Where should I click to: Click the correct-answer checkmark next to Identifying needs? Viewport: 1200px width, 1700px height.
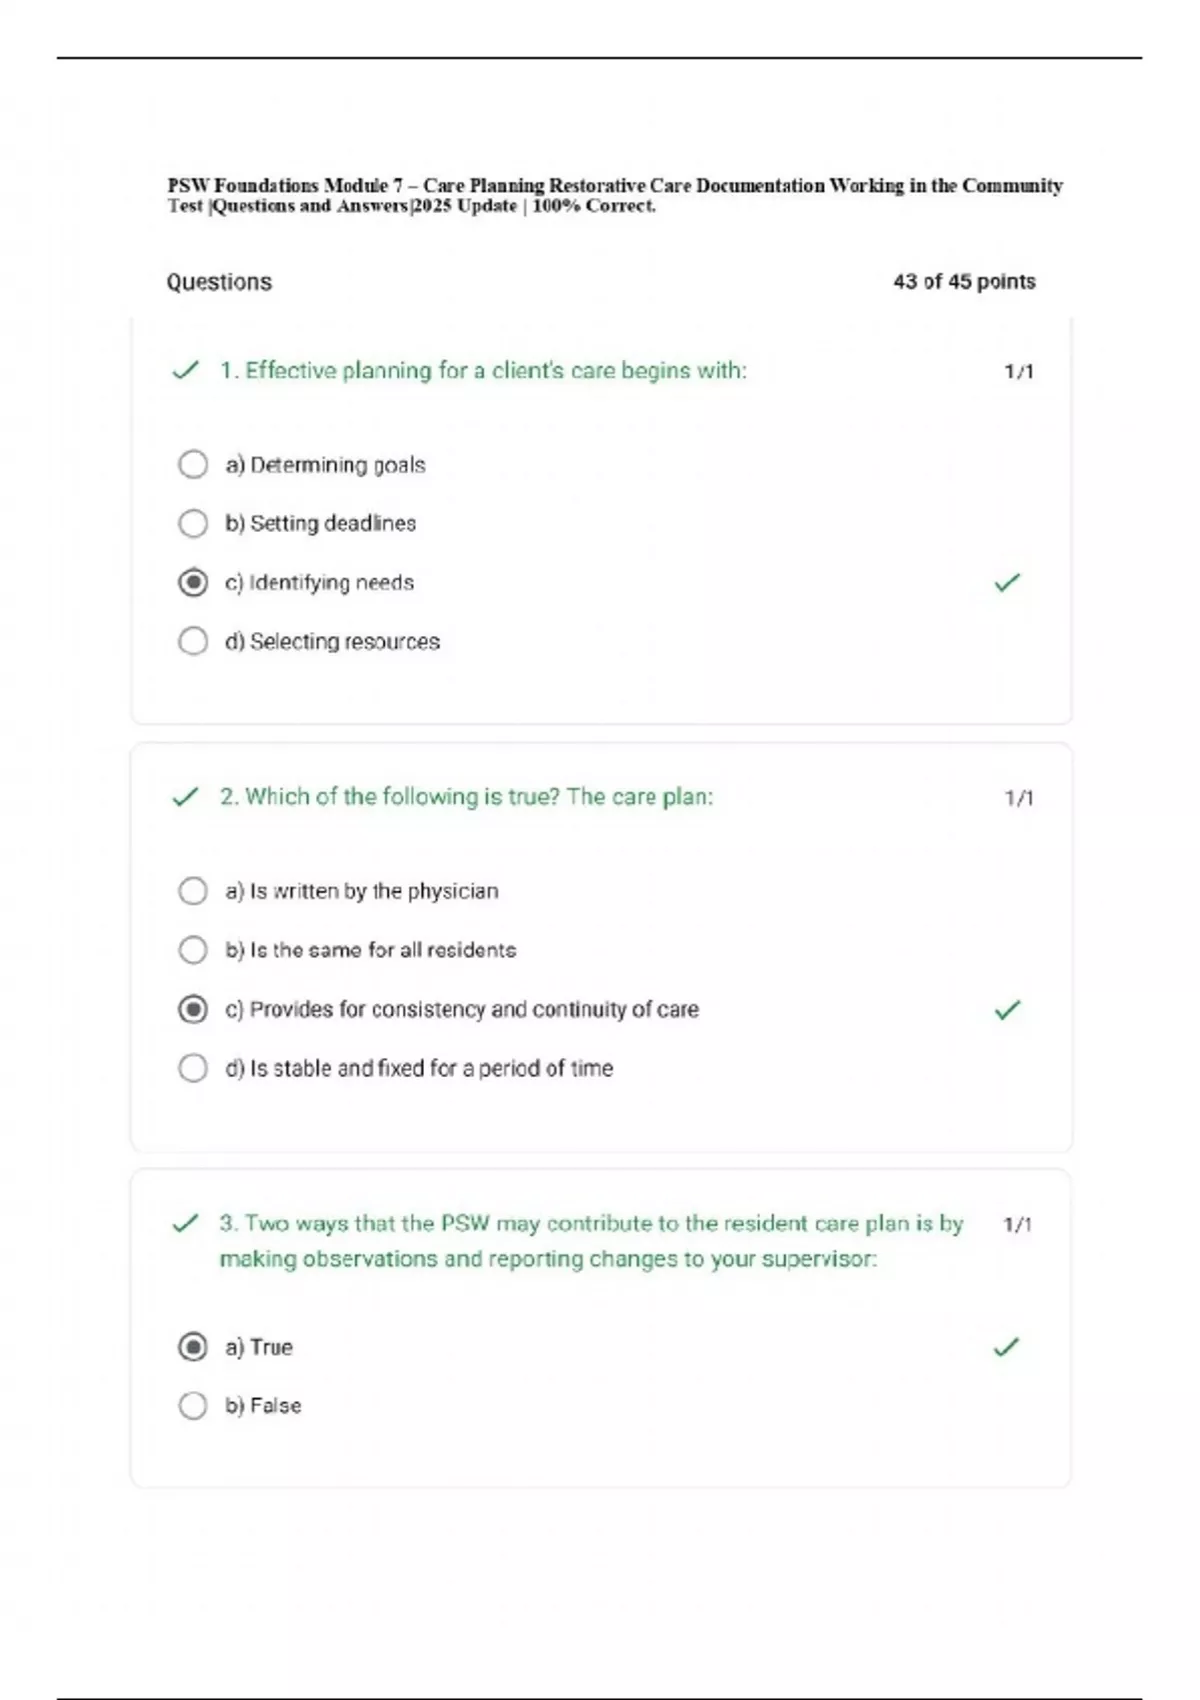point(1007,582)
